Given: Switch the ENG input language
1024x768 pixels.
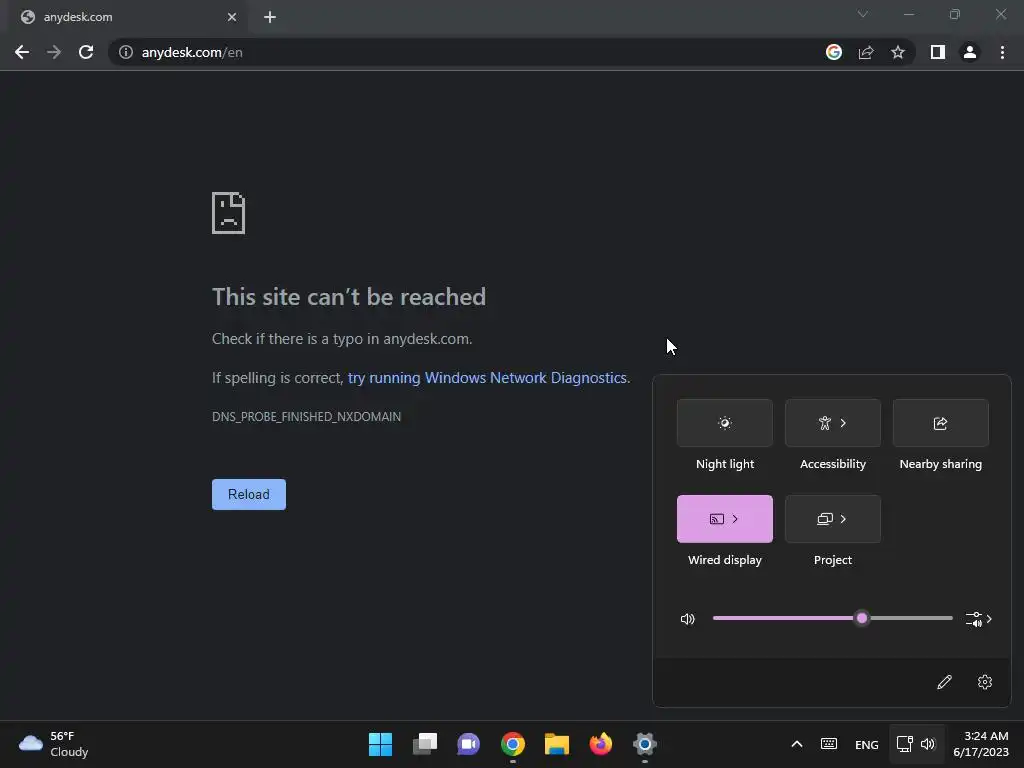Looking at the screenshot, I should click(867, 744).
